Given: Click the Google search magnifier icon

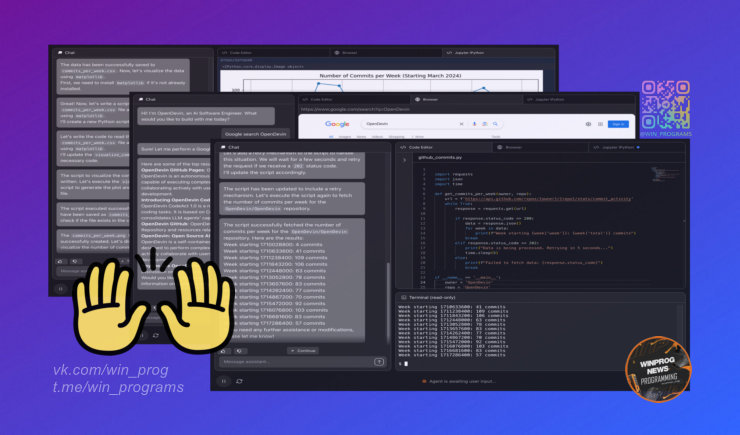Looking at the screenshot, I should click(495, 124).
